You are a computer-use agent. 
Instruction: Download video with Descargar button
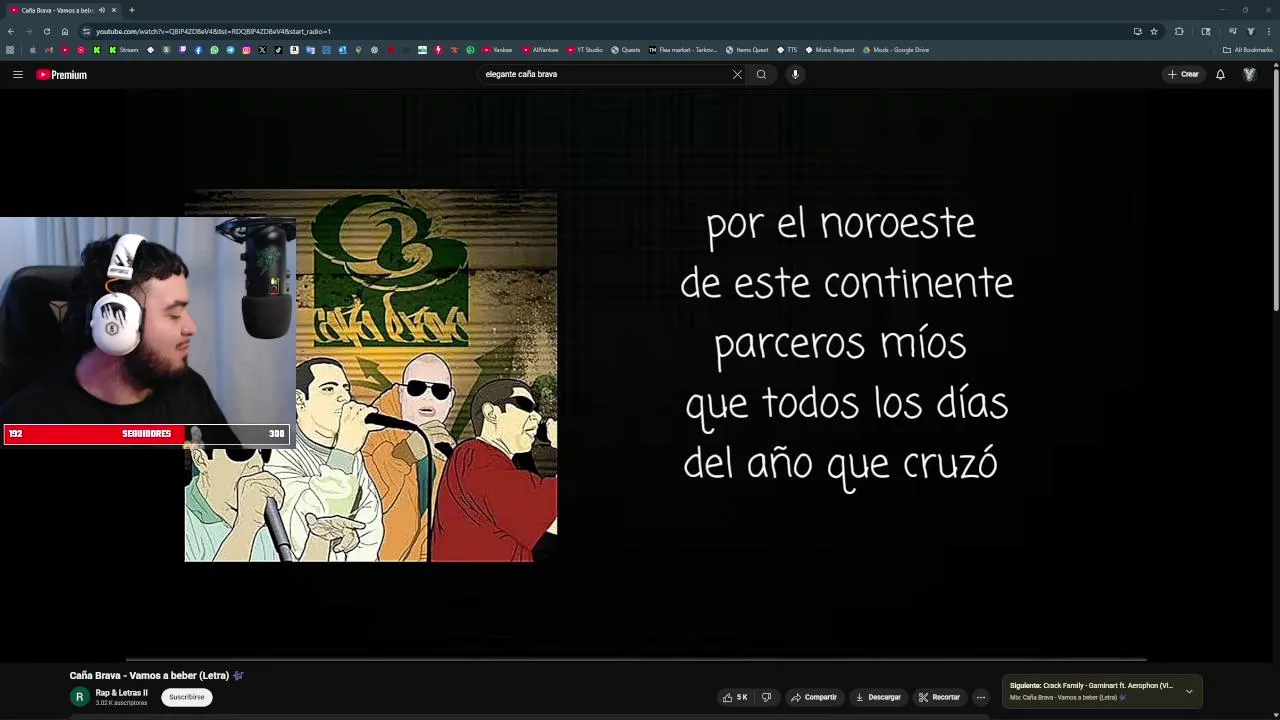click(x=878, y=697)
